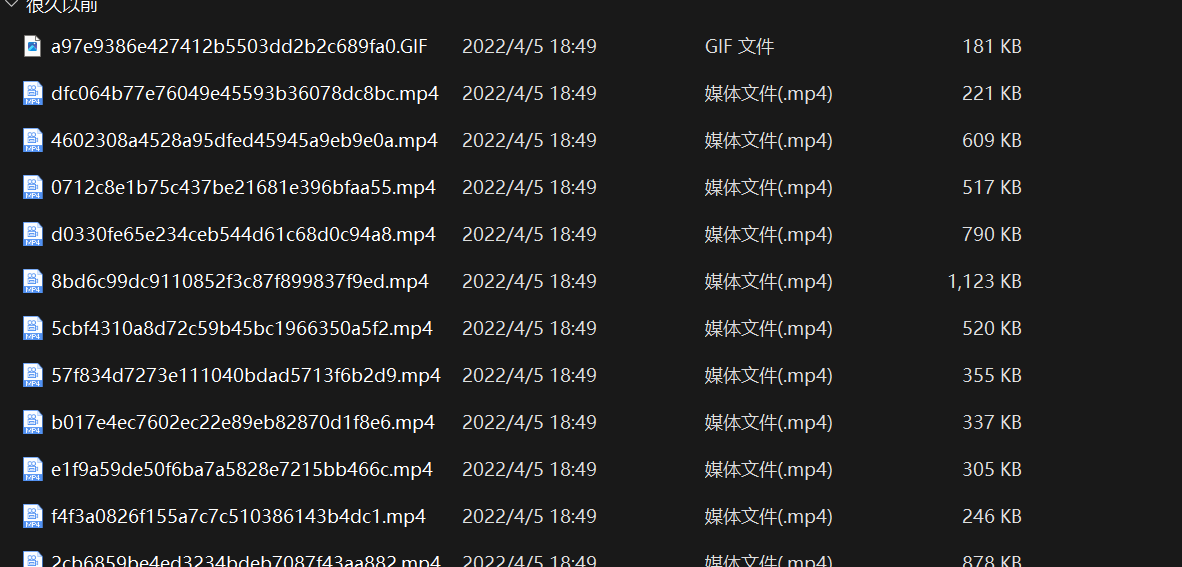
Task: Click the date of the 609 KB file
Action: coord(529,140)
